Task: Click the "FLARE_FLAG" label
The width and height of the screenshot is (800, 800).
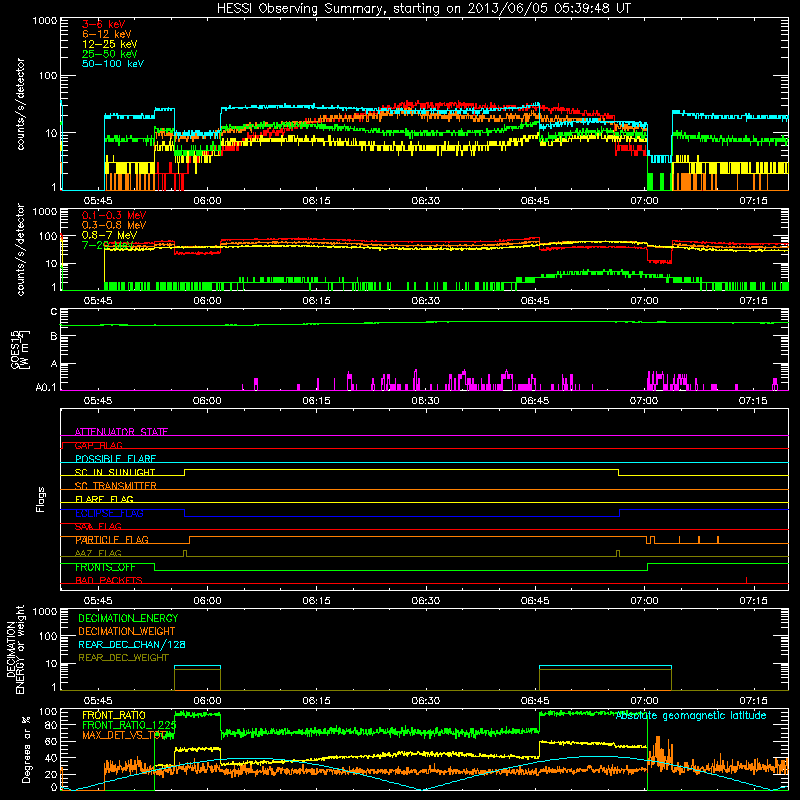Action: tap(104, 499)
